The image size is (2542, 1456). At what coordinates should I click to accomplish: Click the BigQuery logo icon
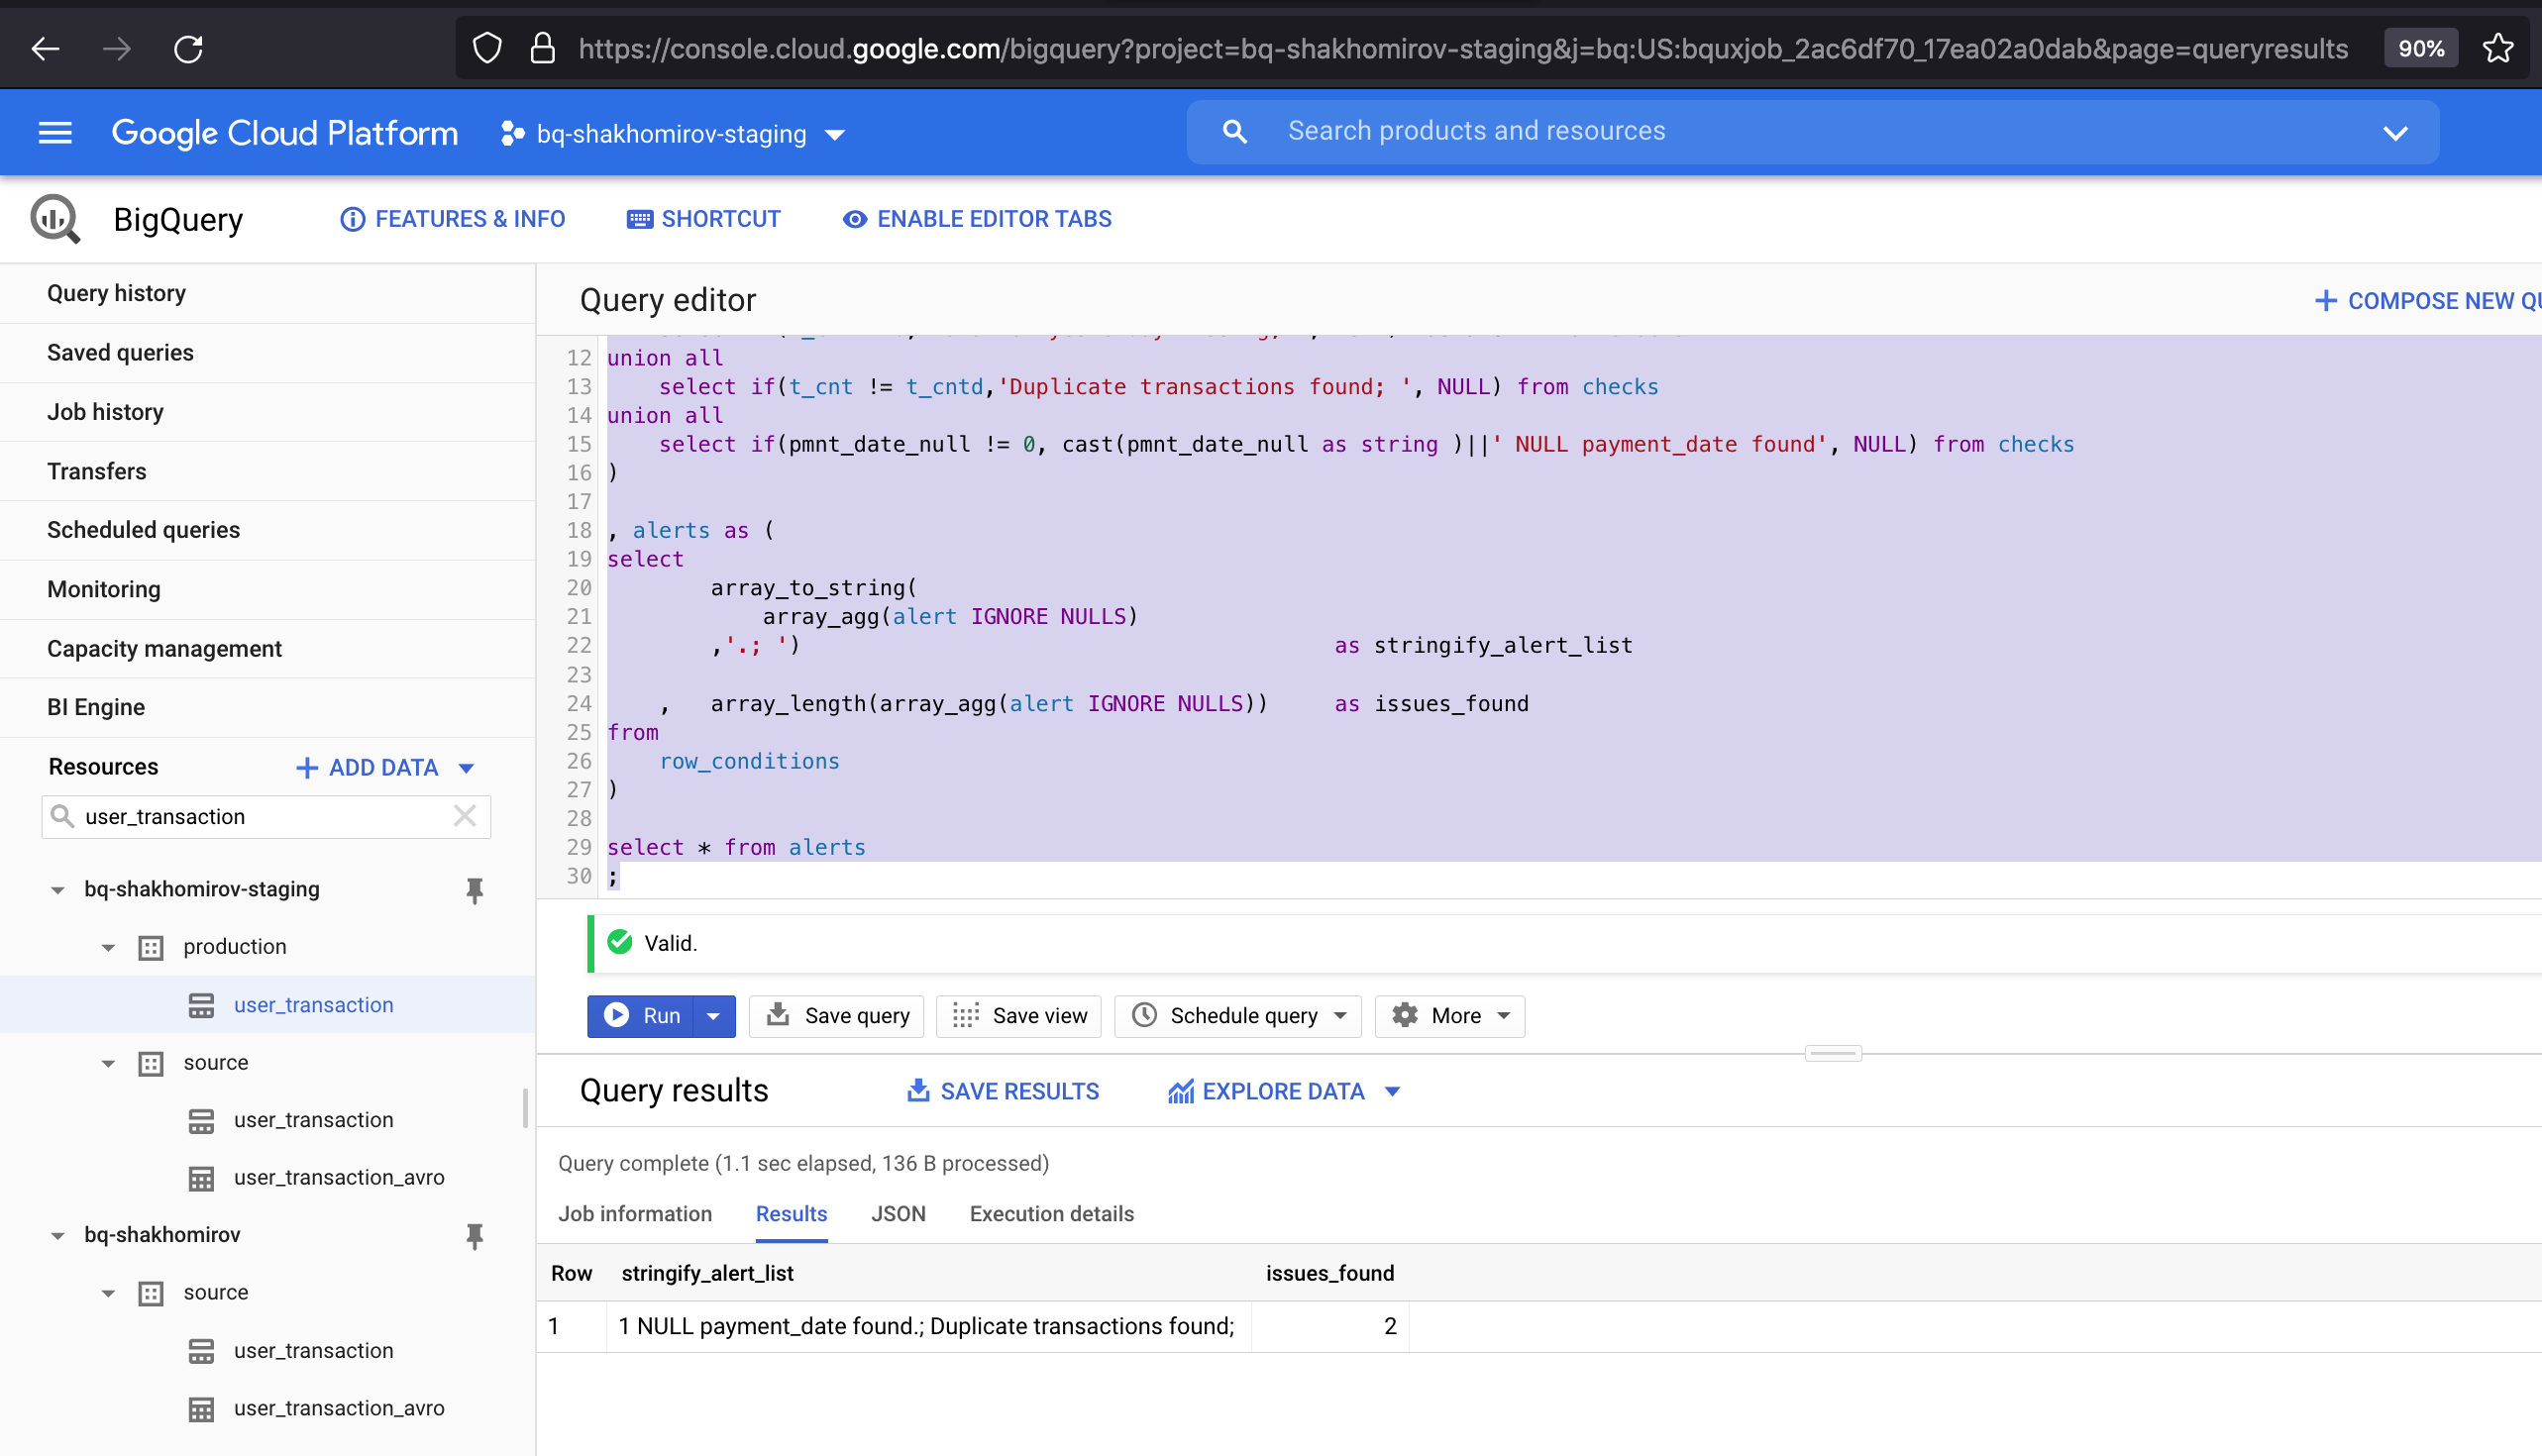click(55, 219)
